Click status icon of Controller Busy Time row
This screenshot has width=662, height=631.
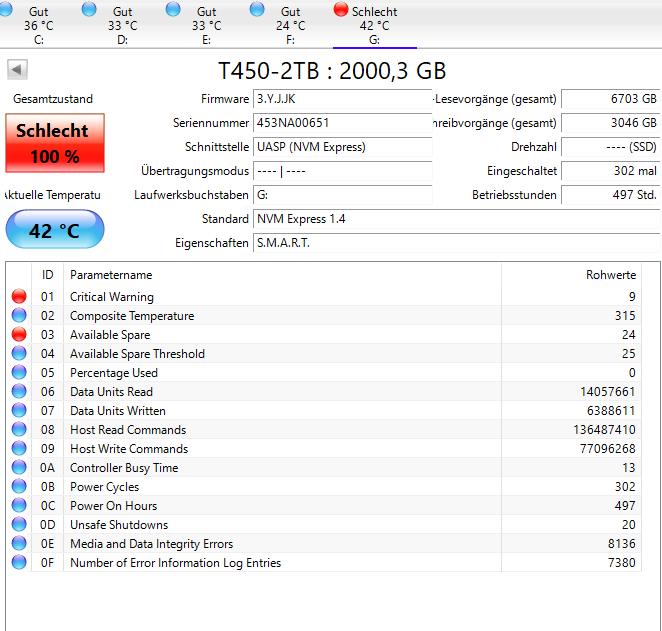click(19, 467)
